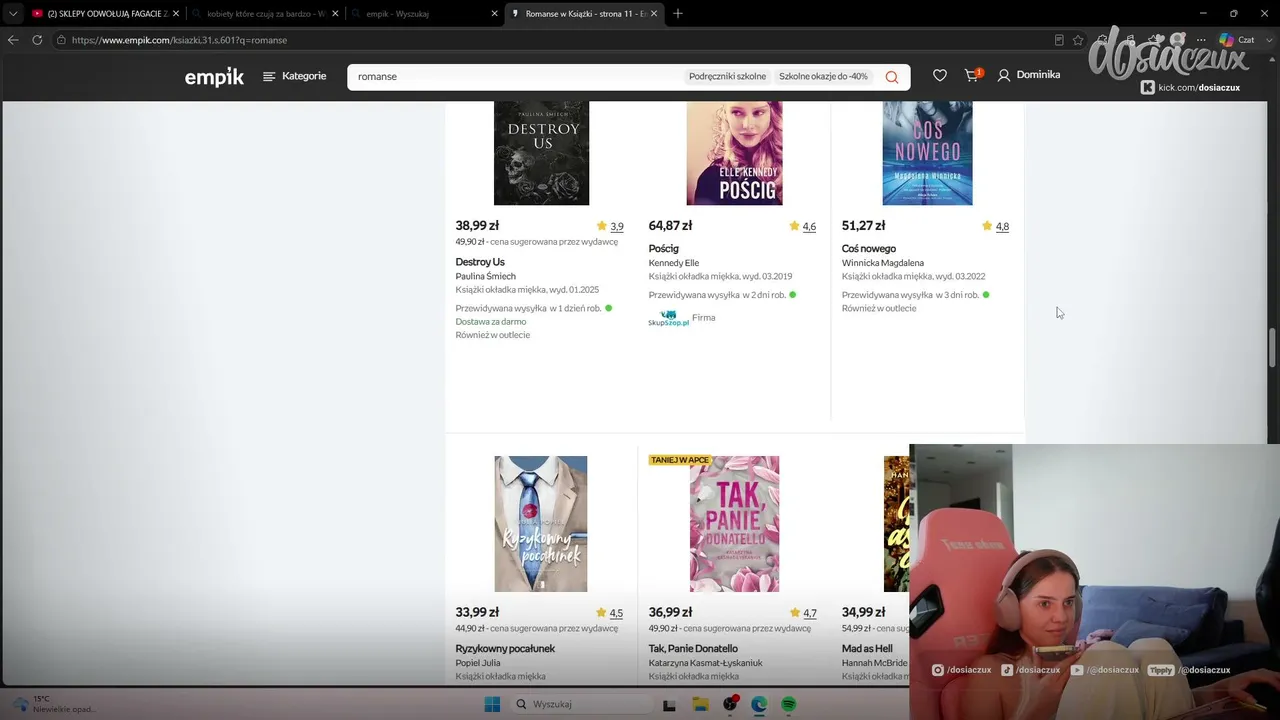This screenshot has width=1280, height=720.
Task: Click the taskbar Wyszukaj search box
Action: [580, 705]
